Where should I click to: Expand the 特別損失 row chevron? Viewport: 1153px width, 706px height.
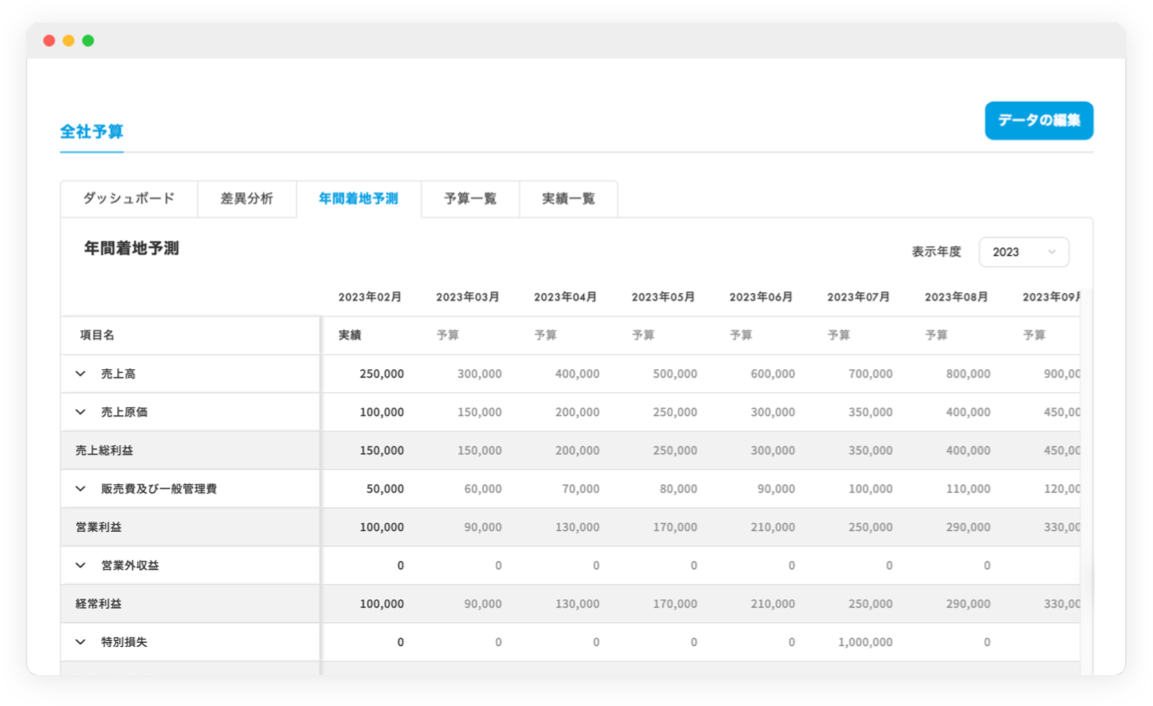80,642
